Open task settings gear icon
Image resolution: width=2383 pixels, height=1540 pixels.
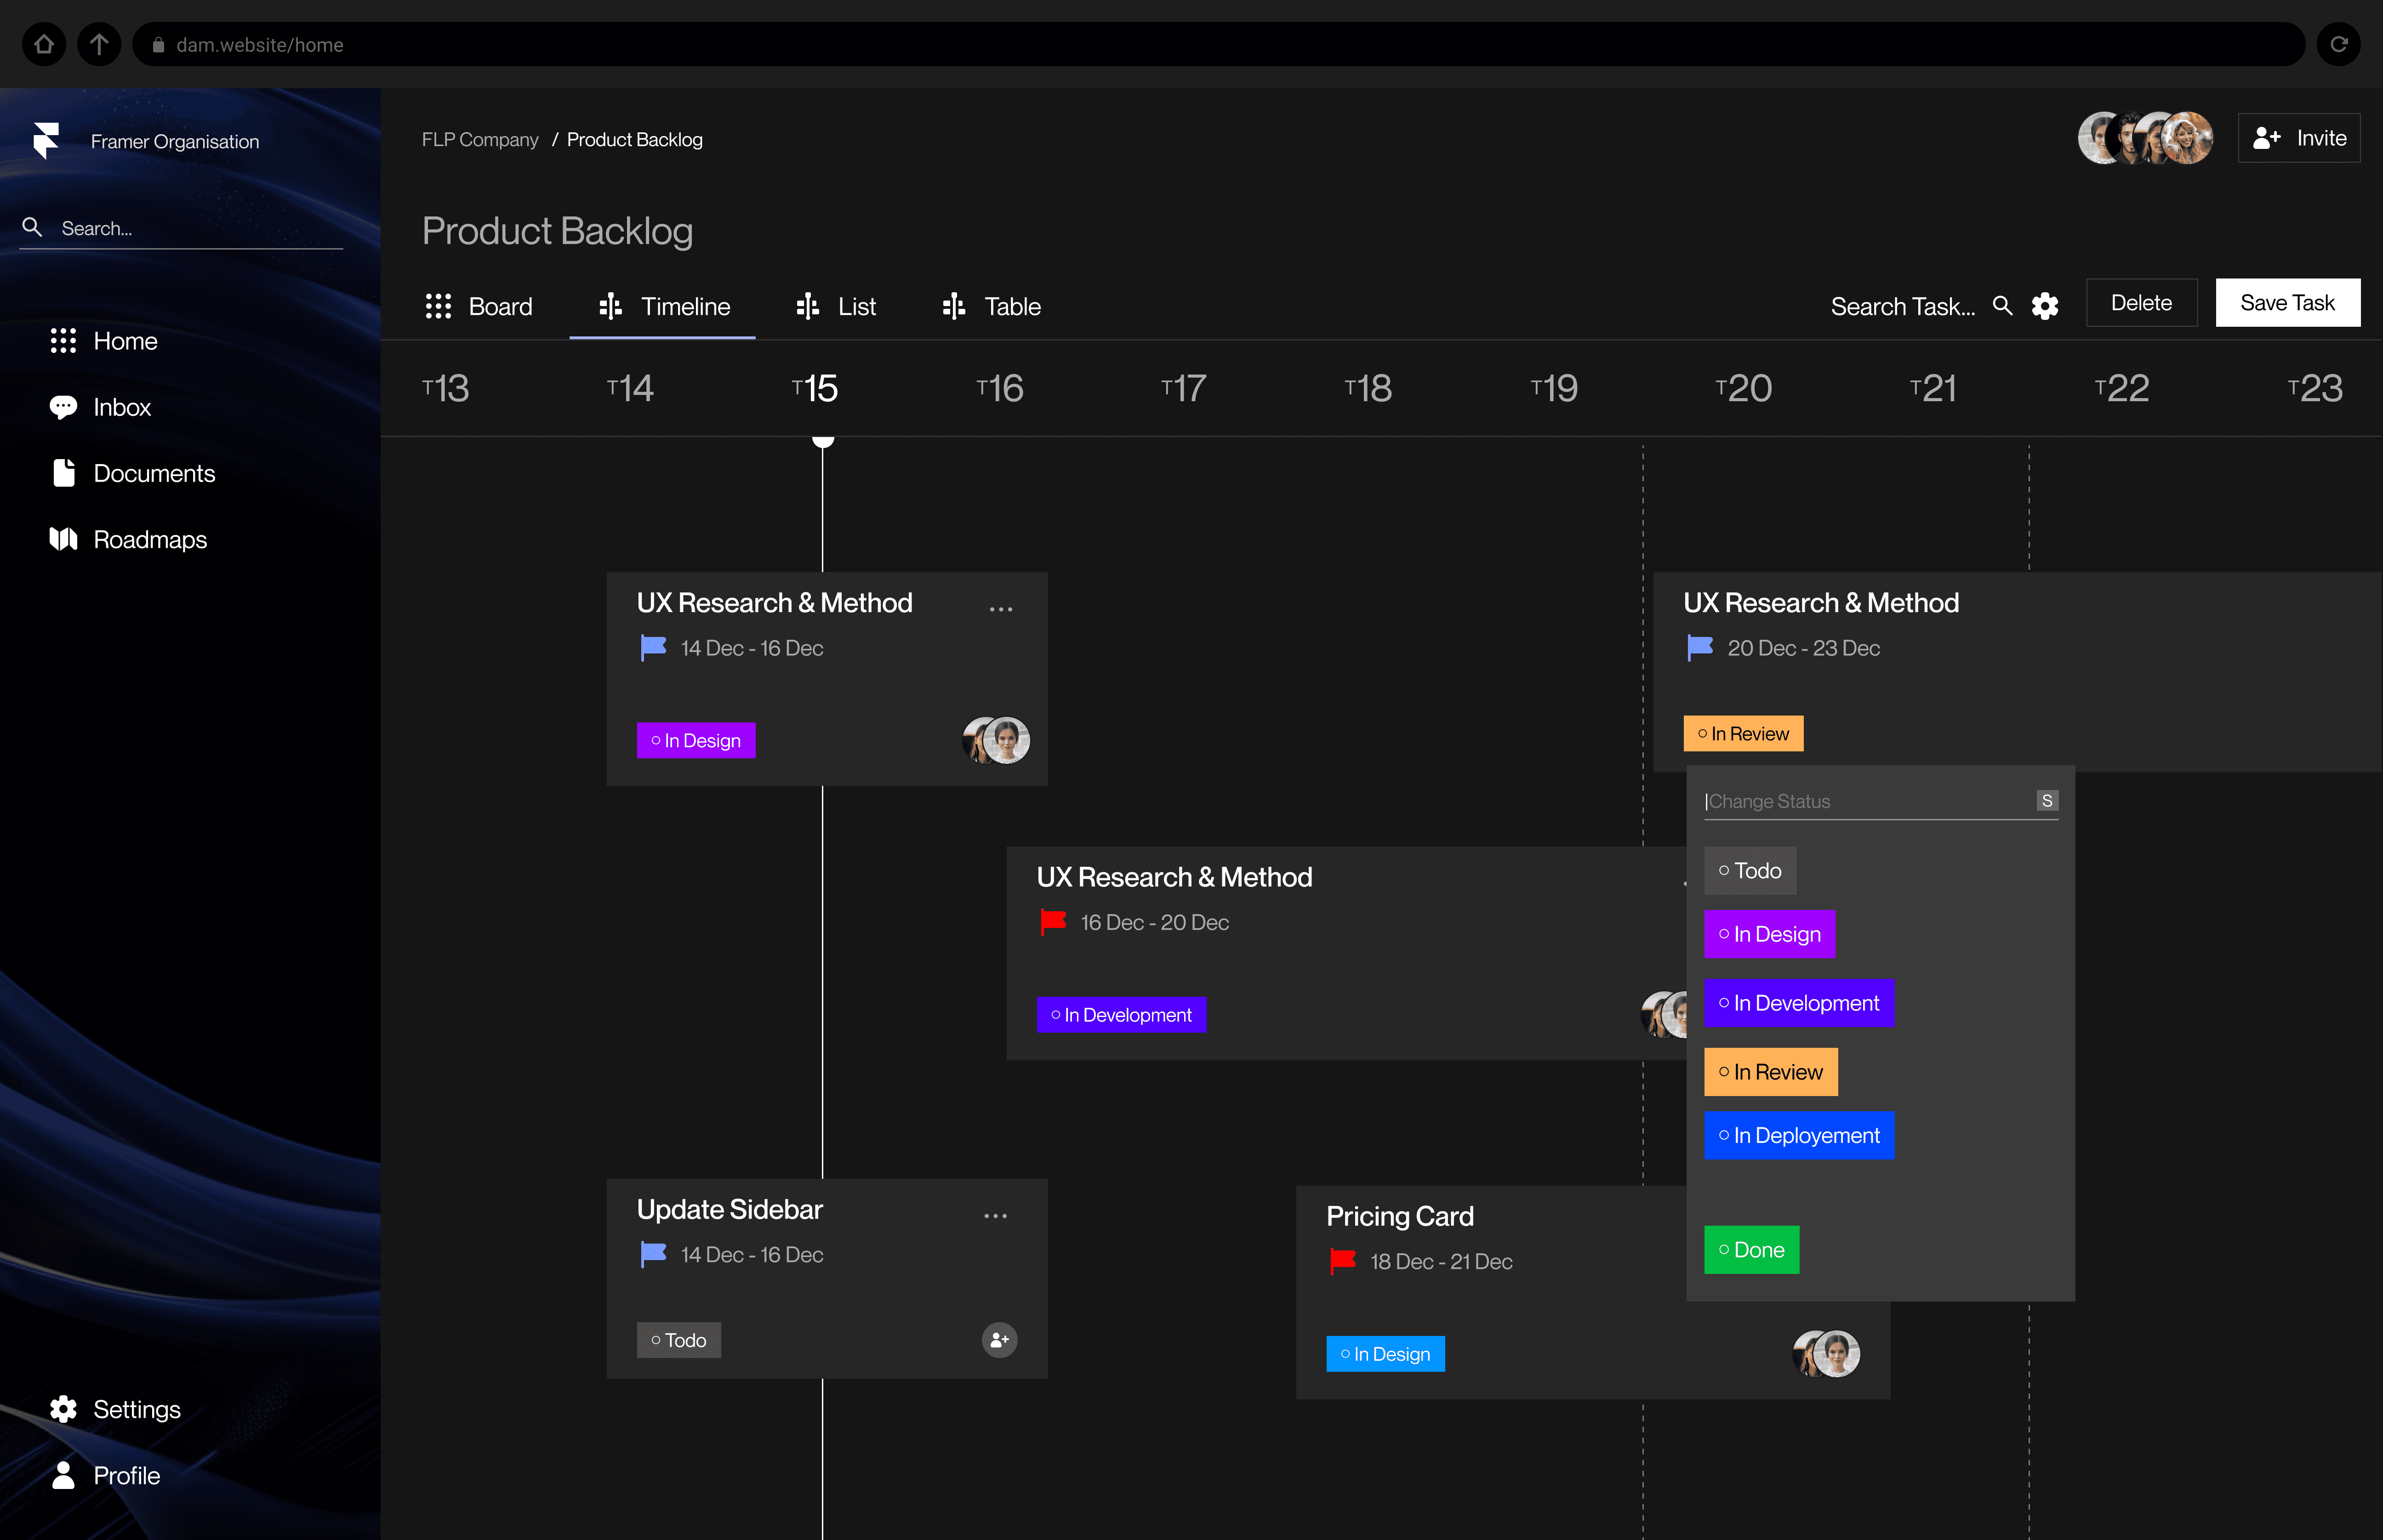(x=2045, y=306)
